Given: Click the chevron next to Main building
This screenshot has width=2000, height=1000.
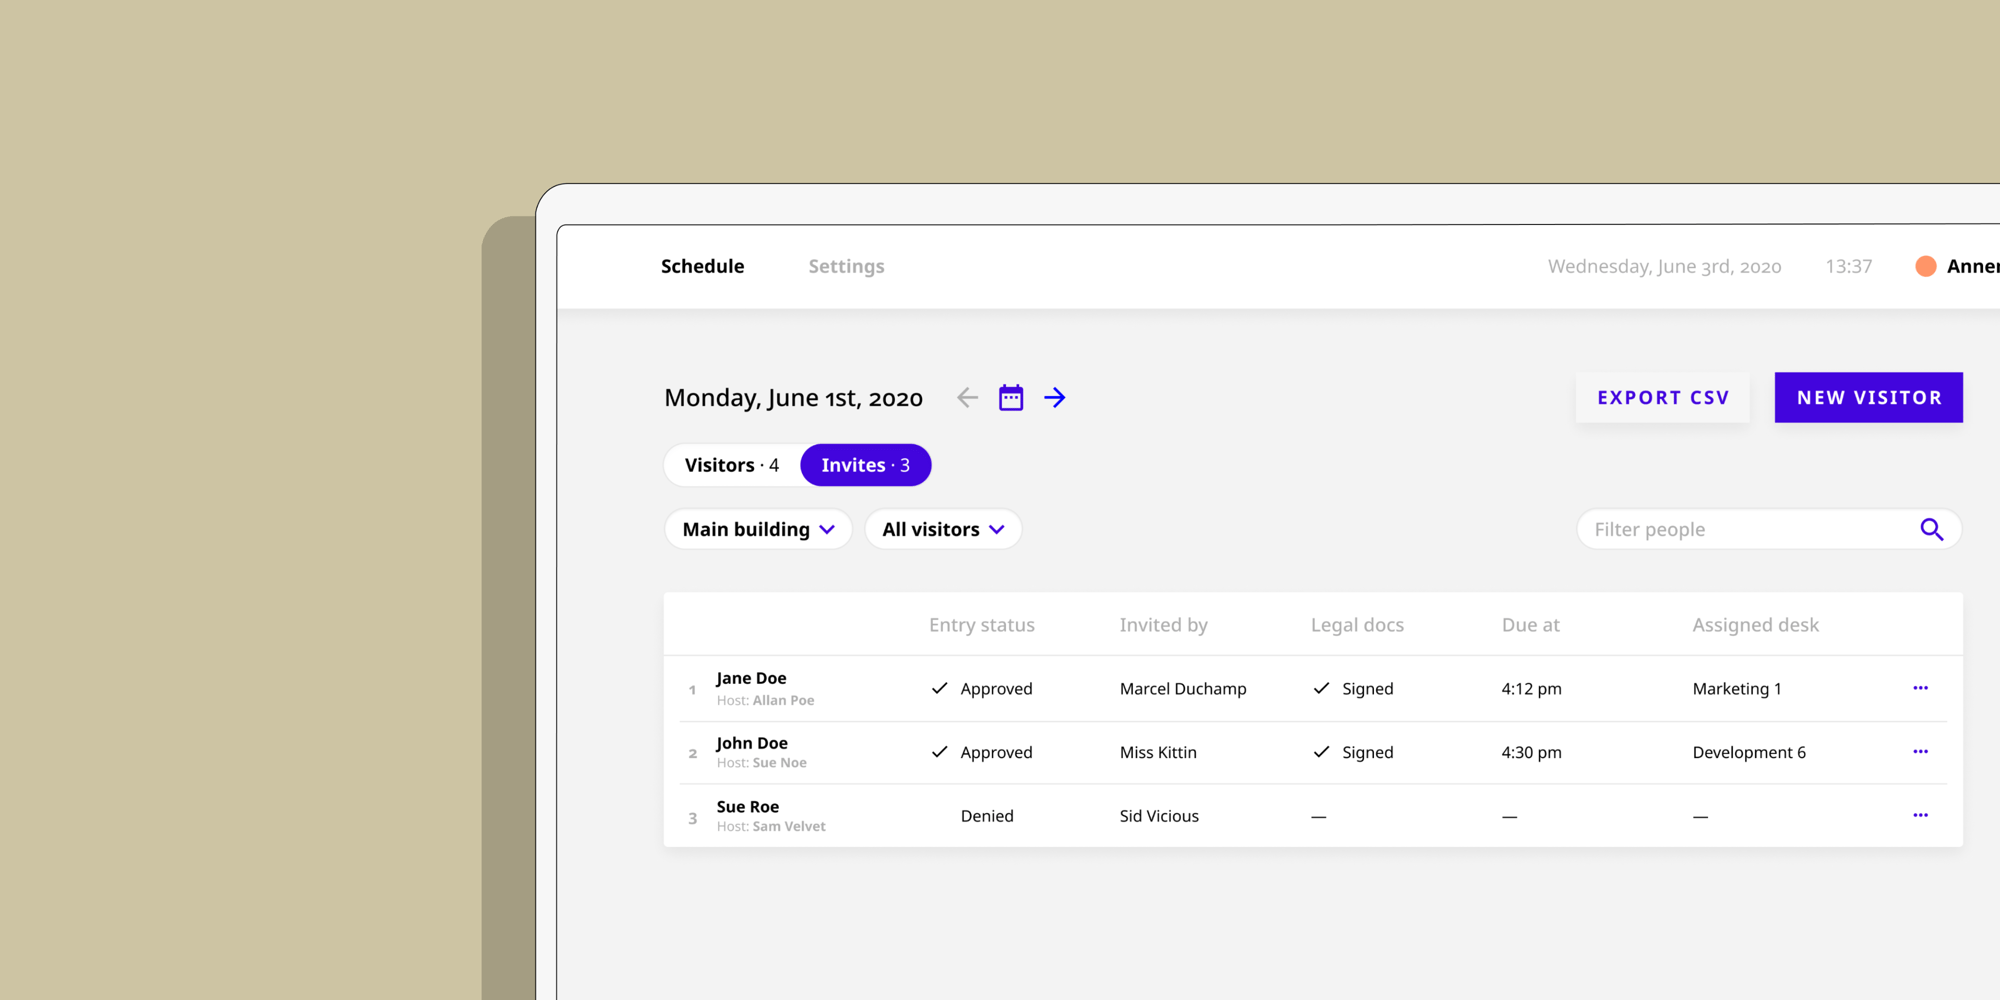Looking at the screenshot, I should (828, 529).
